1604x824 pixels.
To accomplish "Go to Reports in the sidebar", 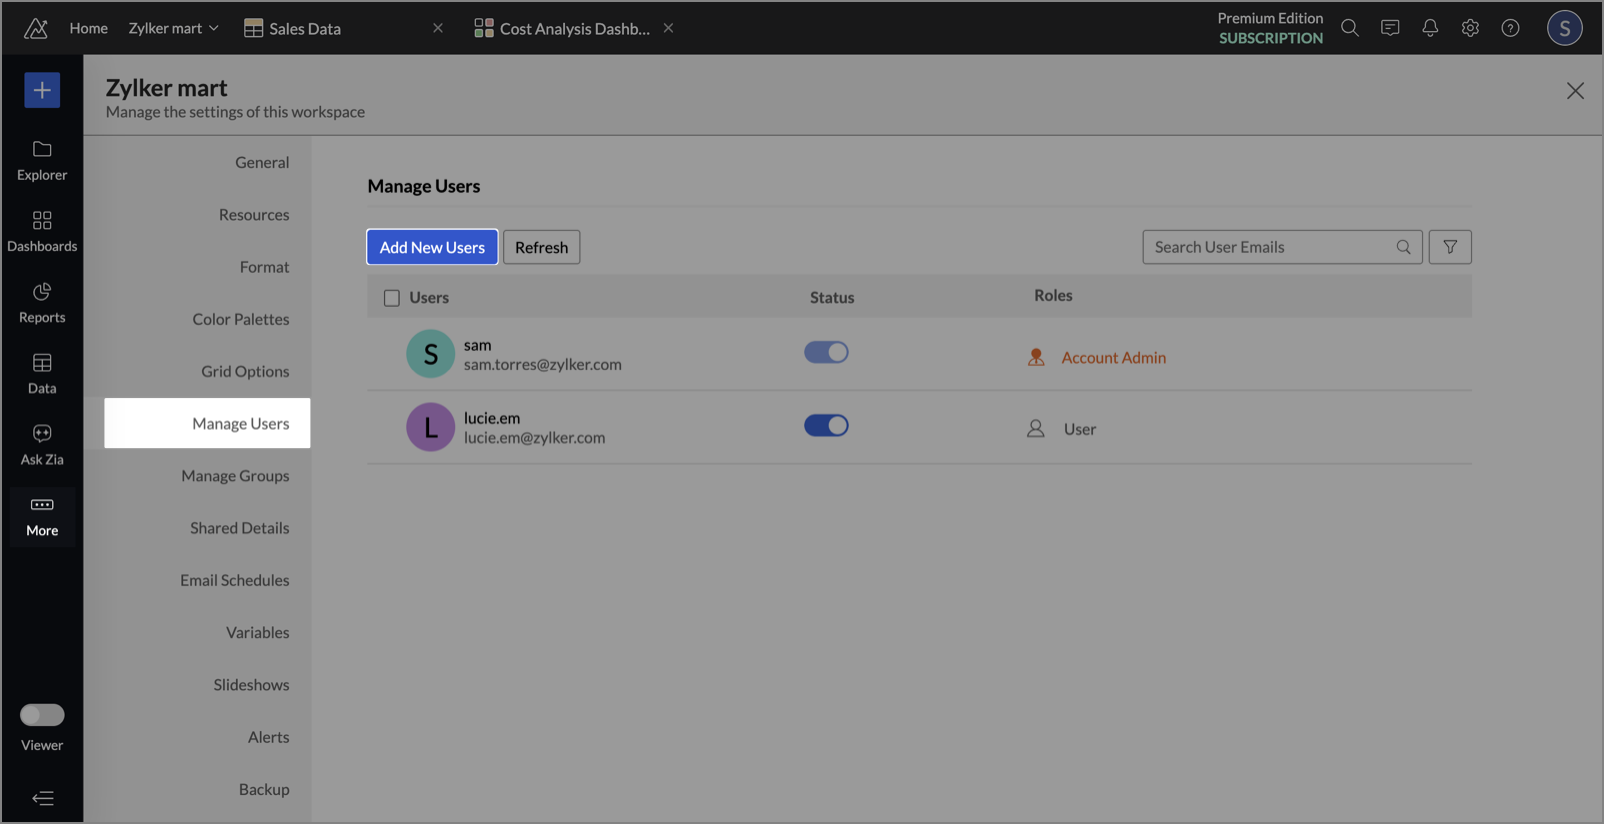I will (42, 302).
